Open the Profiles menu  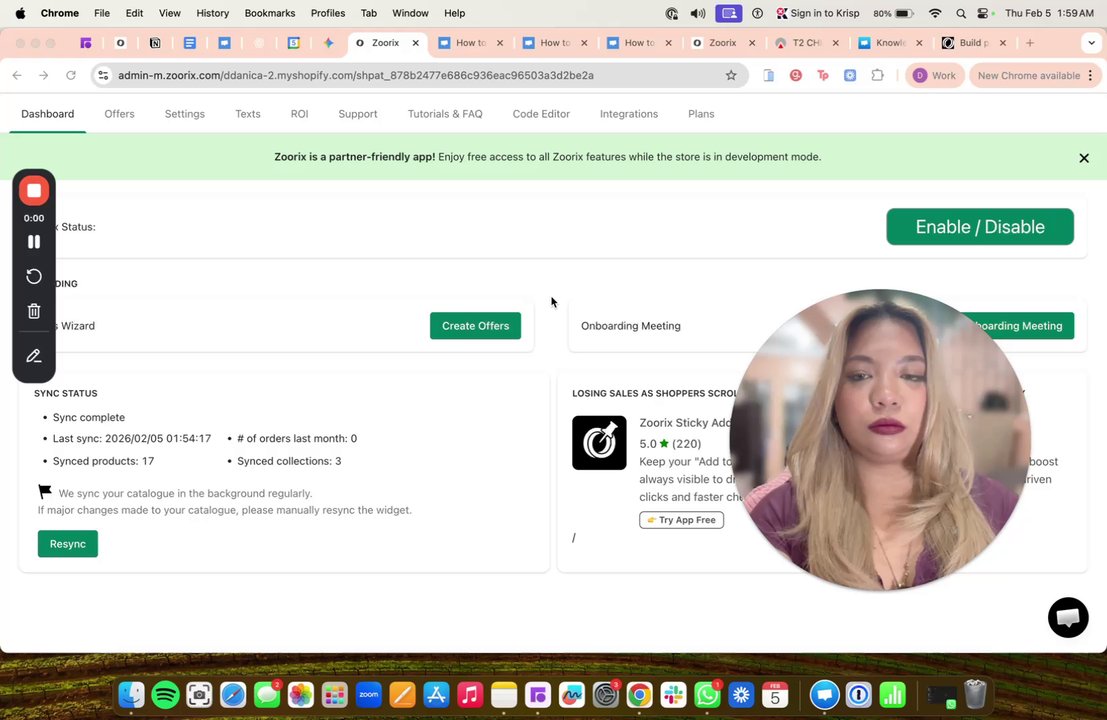pyautogui.click(x=328, y=13)
